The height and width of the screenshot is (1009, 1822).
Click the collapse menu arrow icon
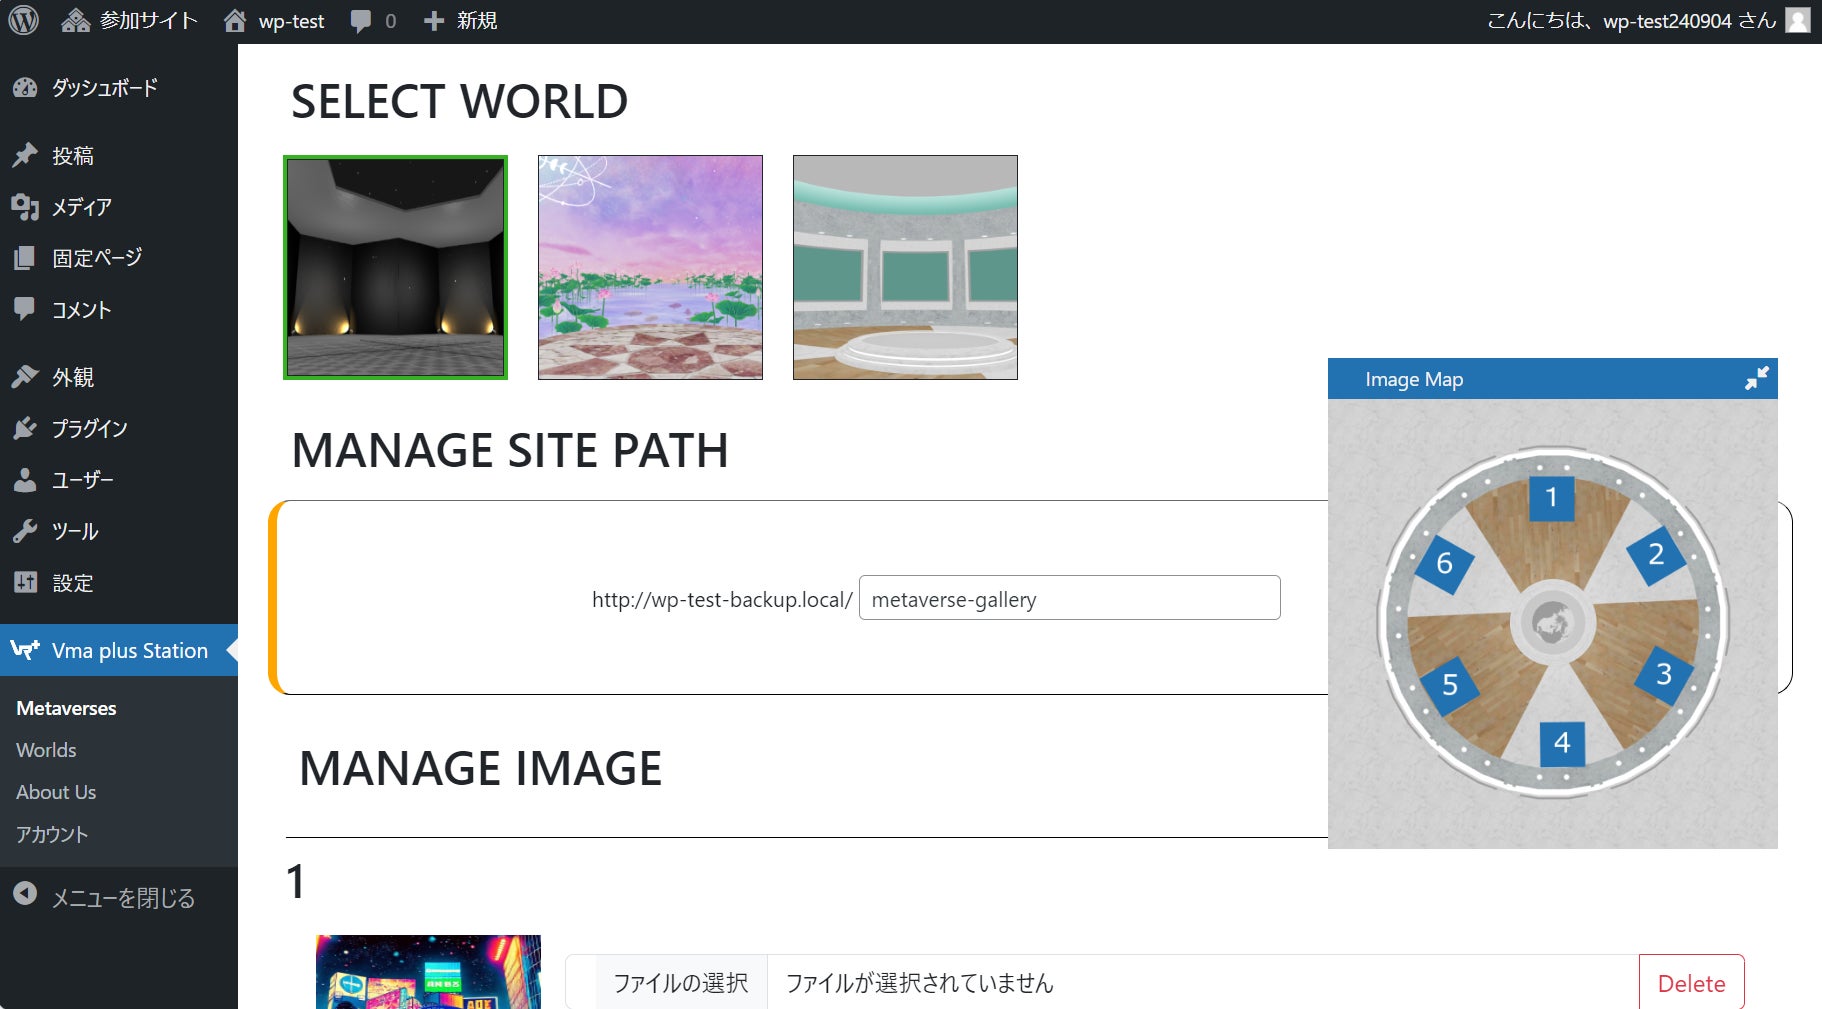[x=25, y=894]
